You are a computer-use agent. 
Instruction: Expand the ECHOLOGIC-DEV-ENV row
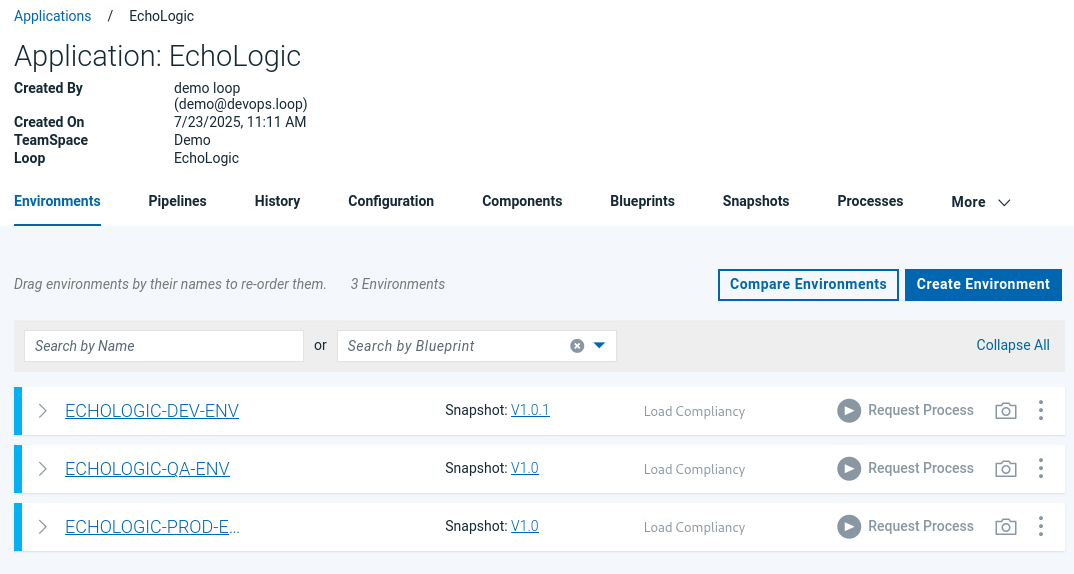click(42, 411)
